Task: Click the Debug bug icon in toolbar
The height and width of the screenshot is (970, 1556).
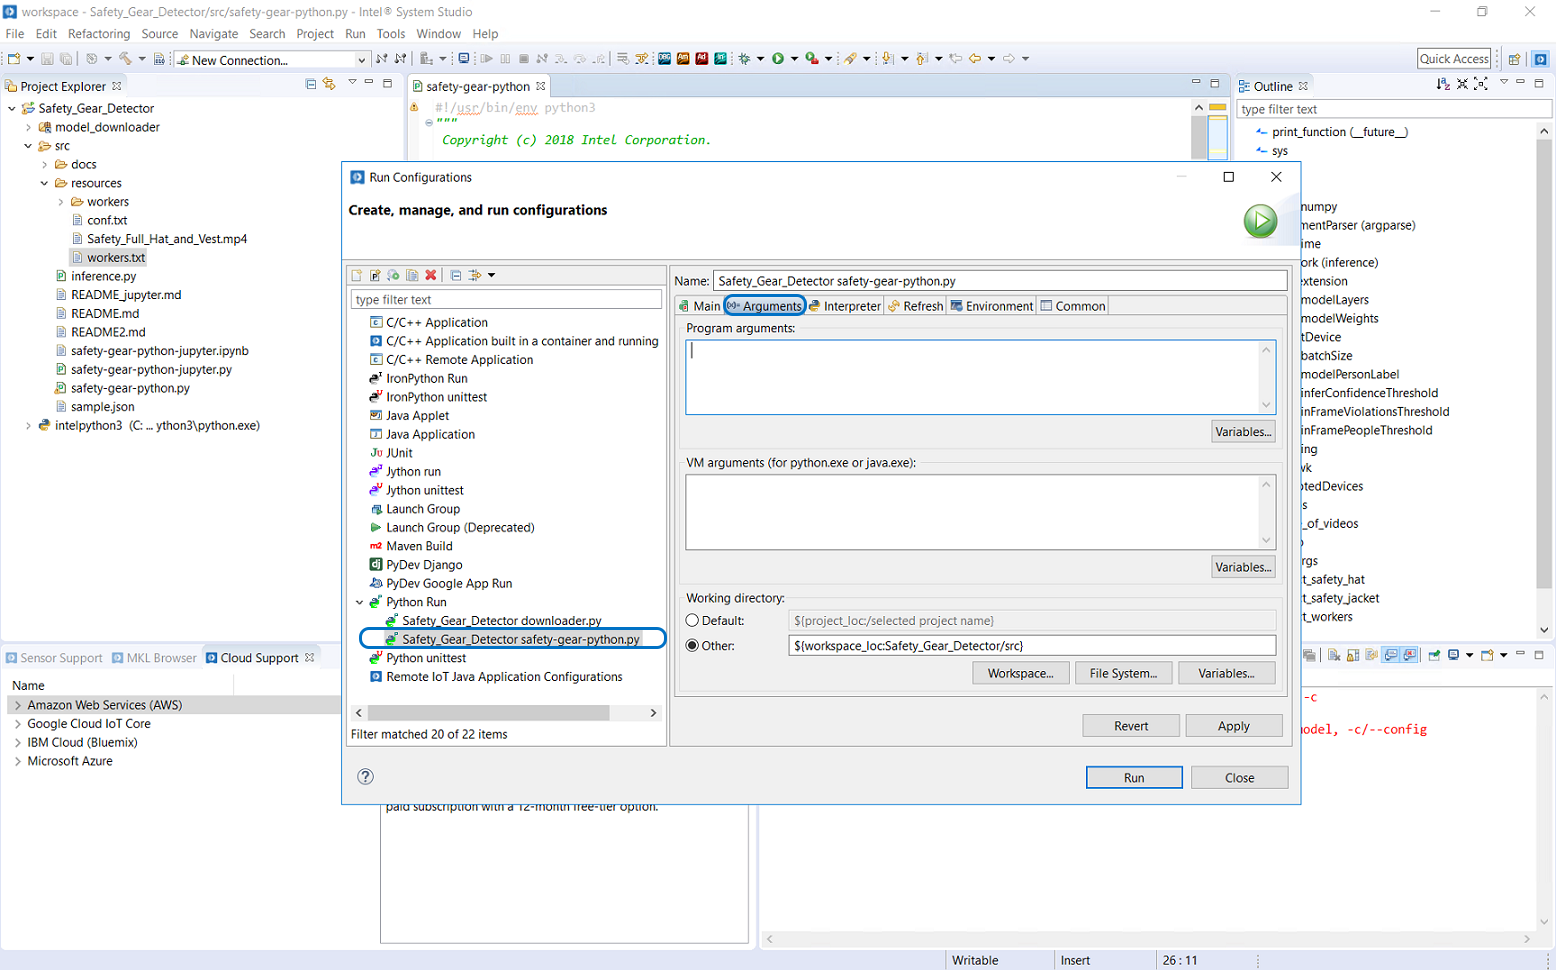Action: click(x=744, y=58)
